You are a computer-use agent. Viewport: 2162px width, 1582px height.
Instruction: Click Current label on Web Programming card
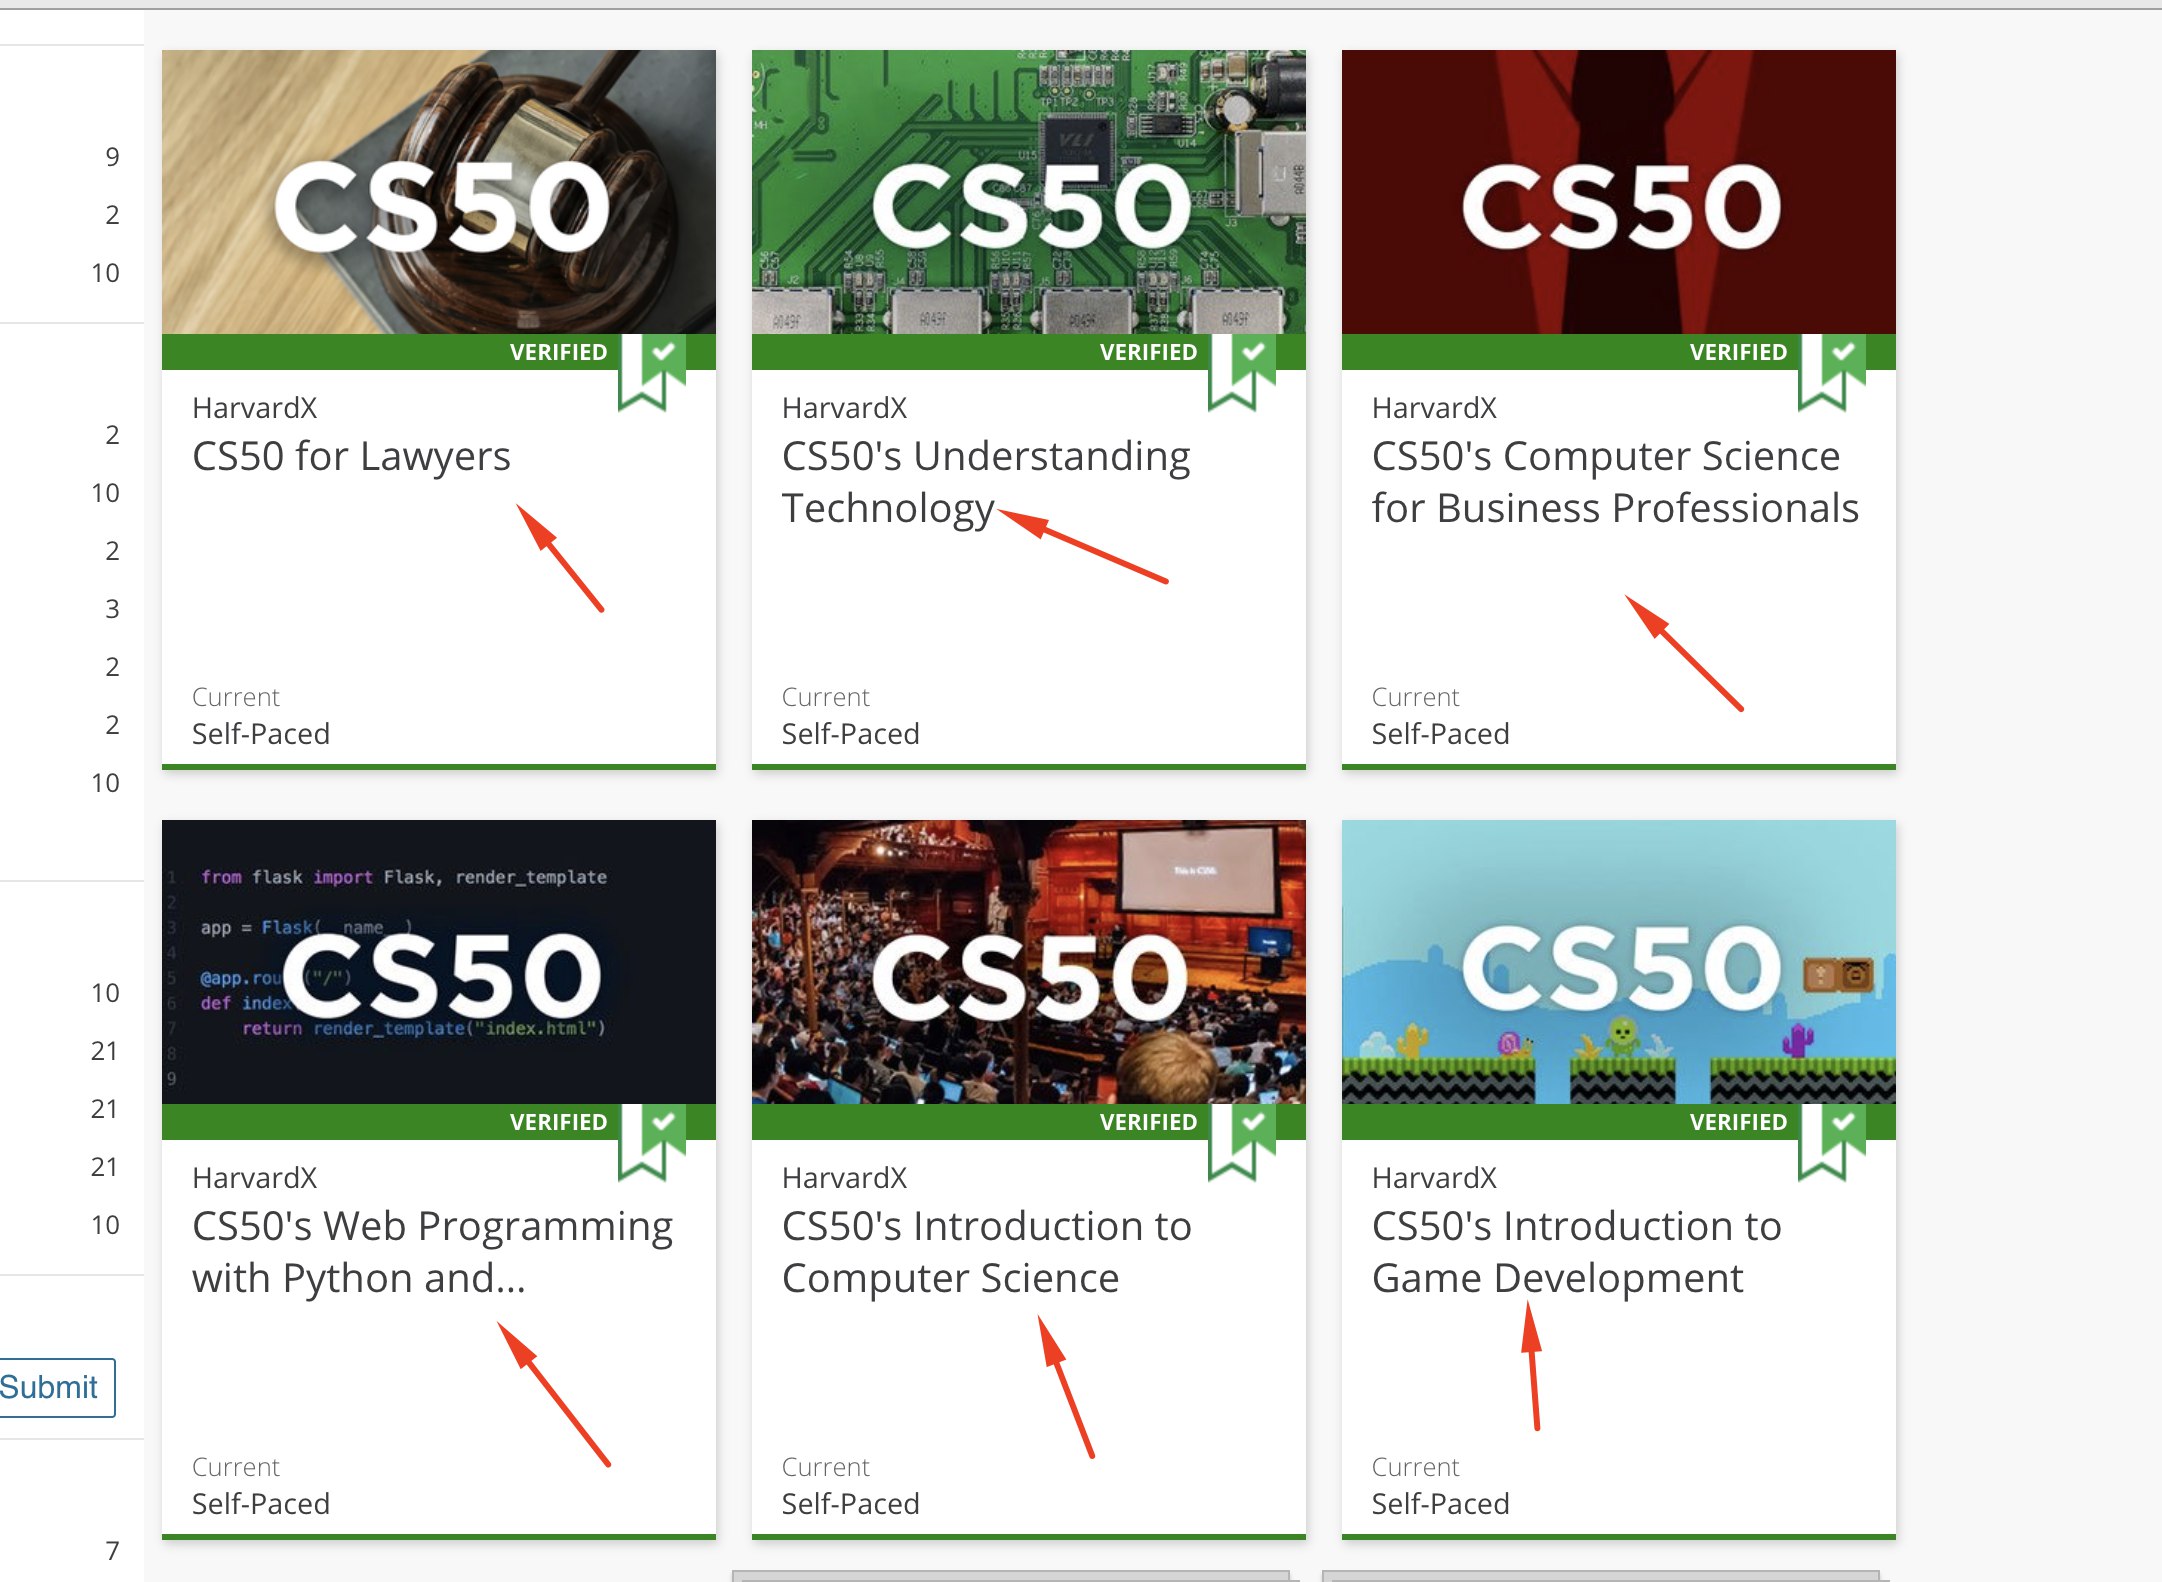[x=236, y=1467]
